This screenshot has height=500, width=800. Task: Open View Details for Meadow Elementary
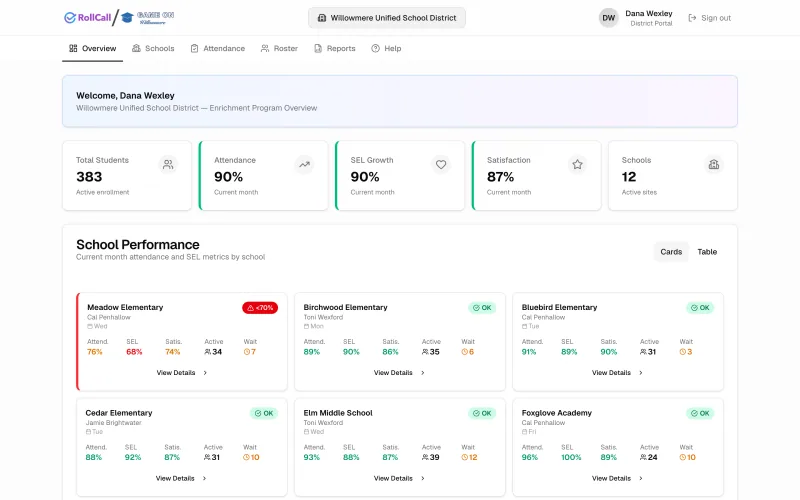[182, 373]
